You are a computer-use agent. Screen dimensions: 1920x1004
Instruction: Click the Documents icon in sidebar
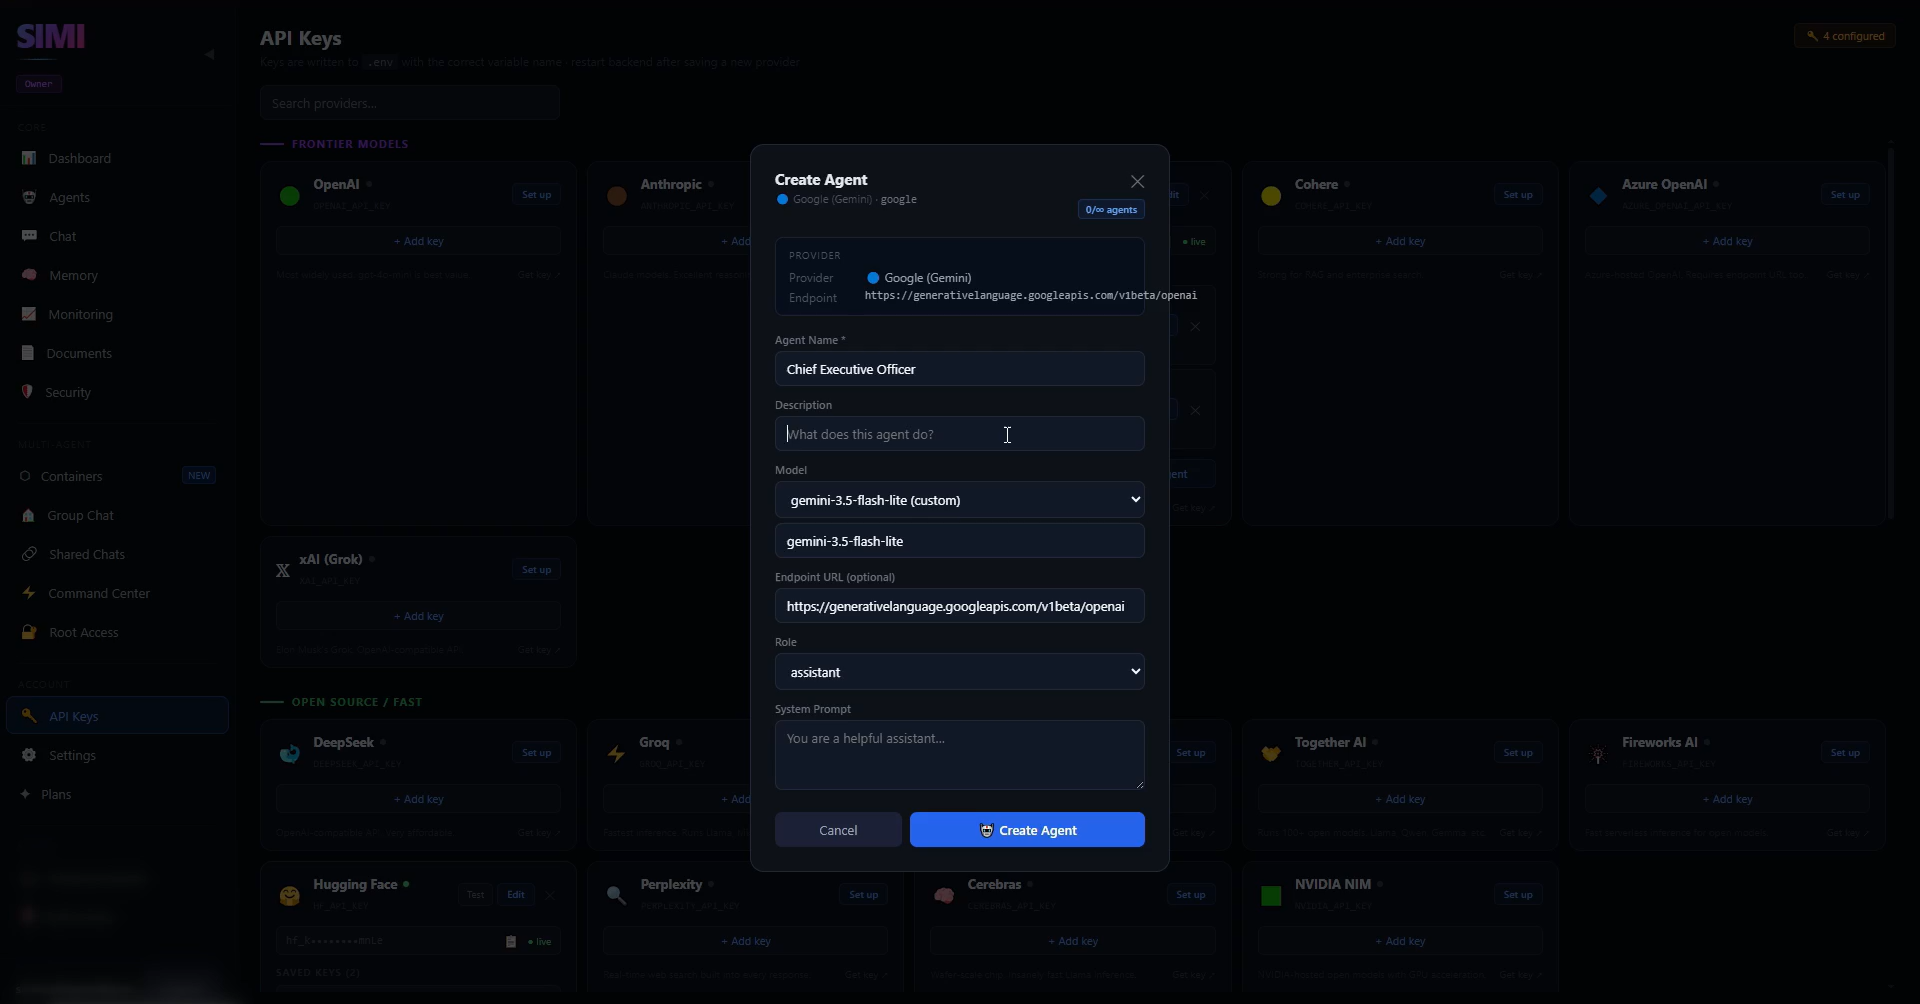[x=28, y=353]
